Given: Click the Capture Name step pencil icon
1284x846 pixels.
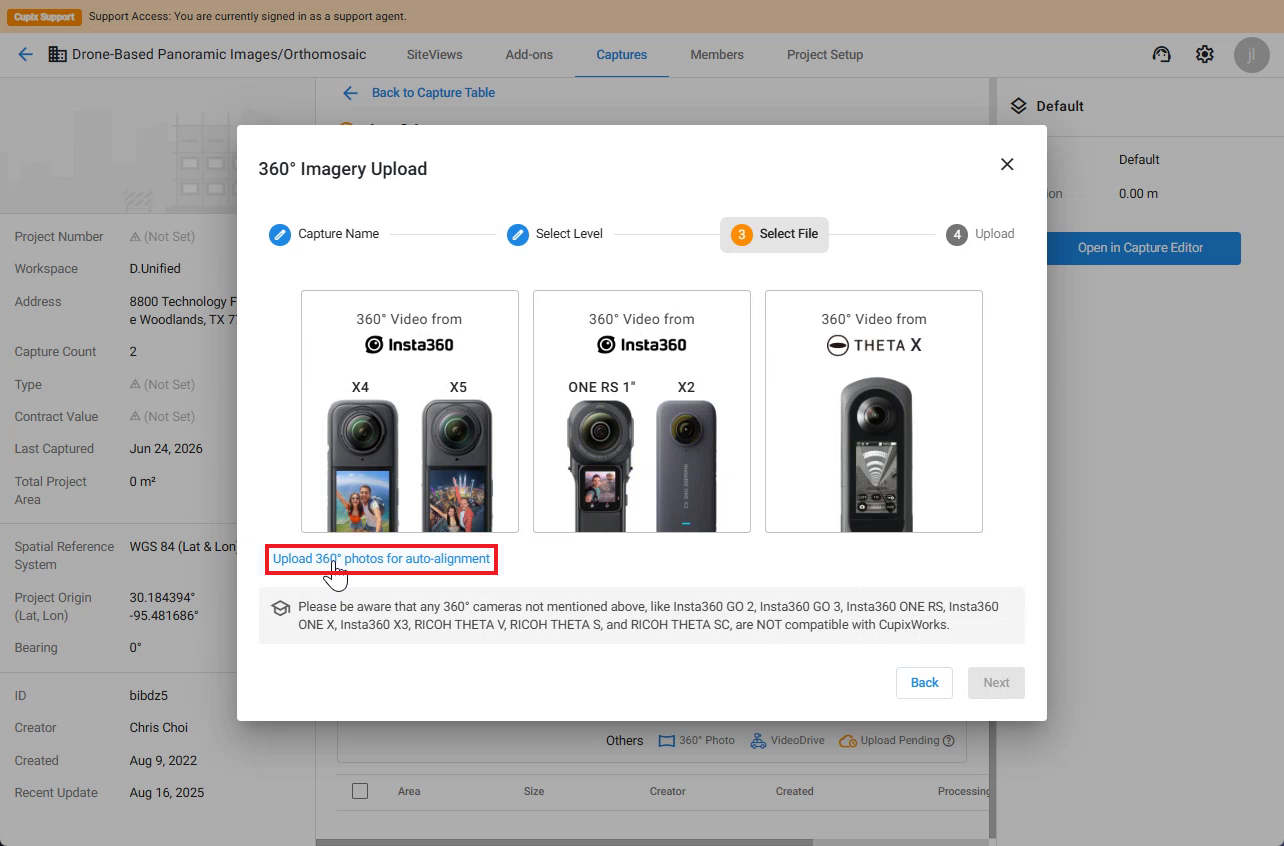Looking at the screenshot, I should (280, 235).
